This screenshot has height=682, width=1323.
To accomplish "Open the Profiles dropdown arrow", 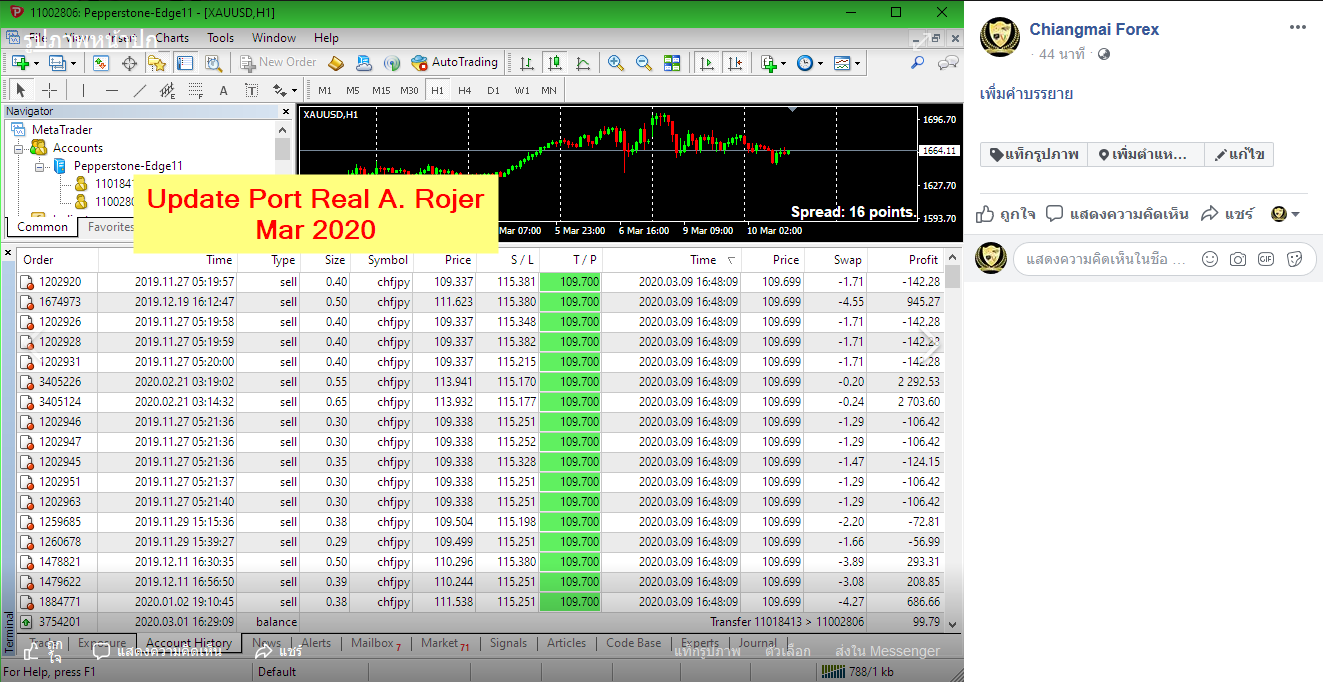I will (73, 63).
